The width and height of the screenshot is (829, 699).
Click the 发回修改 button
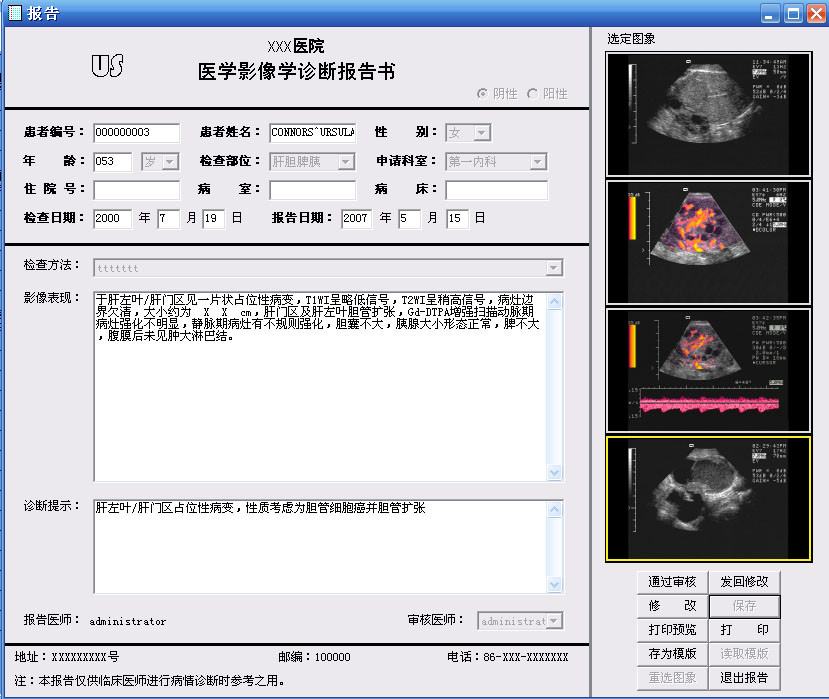(744, 582)
